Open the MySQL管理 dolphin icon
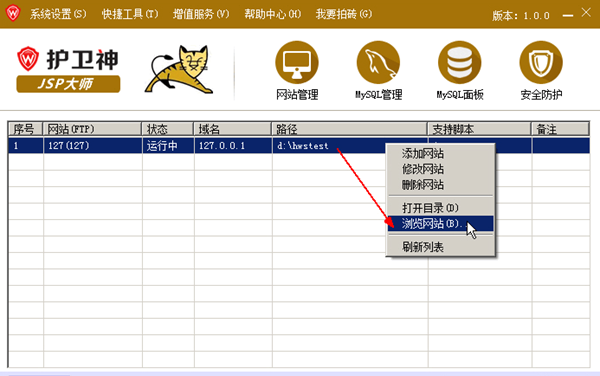Screen dimensions: 600x376 [378, 62]
